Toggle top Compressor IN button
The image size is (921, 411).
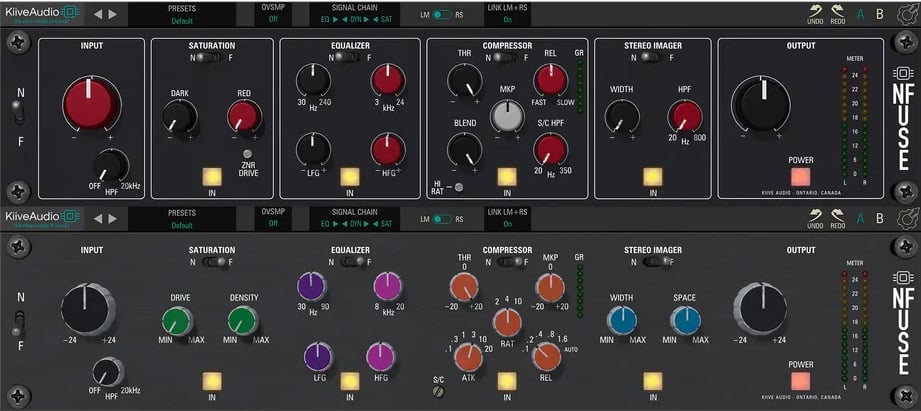[x=507, y=177]
